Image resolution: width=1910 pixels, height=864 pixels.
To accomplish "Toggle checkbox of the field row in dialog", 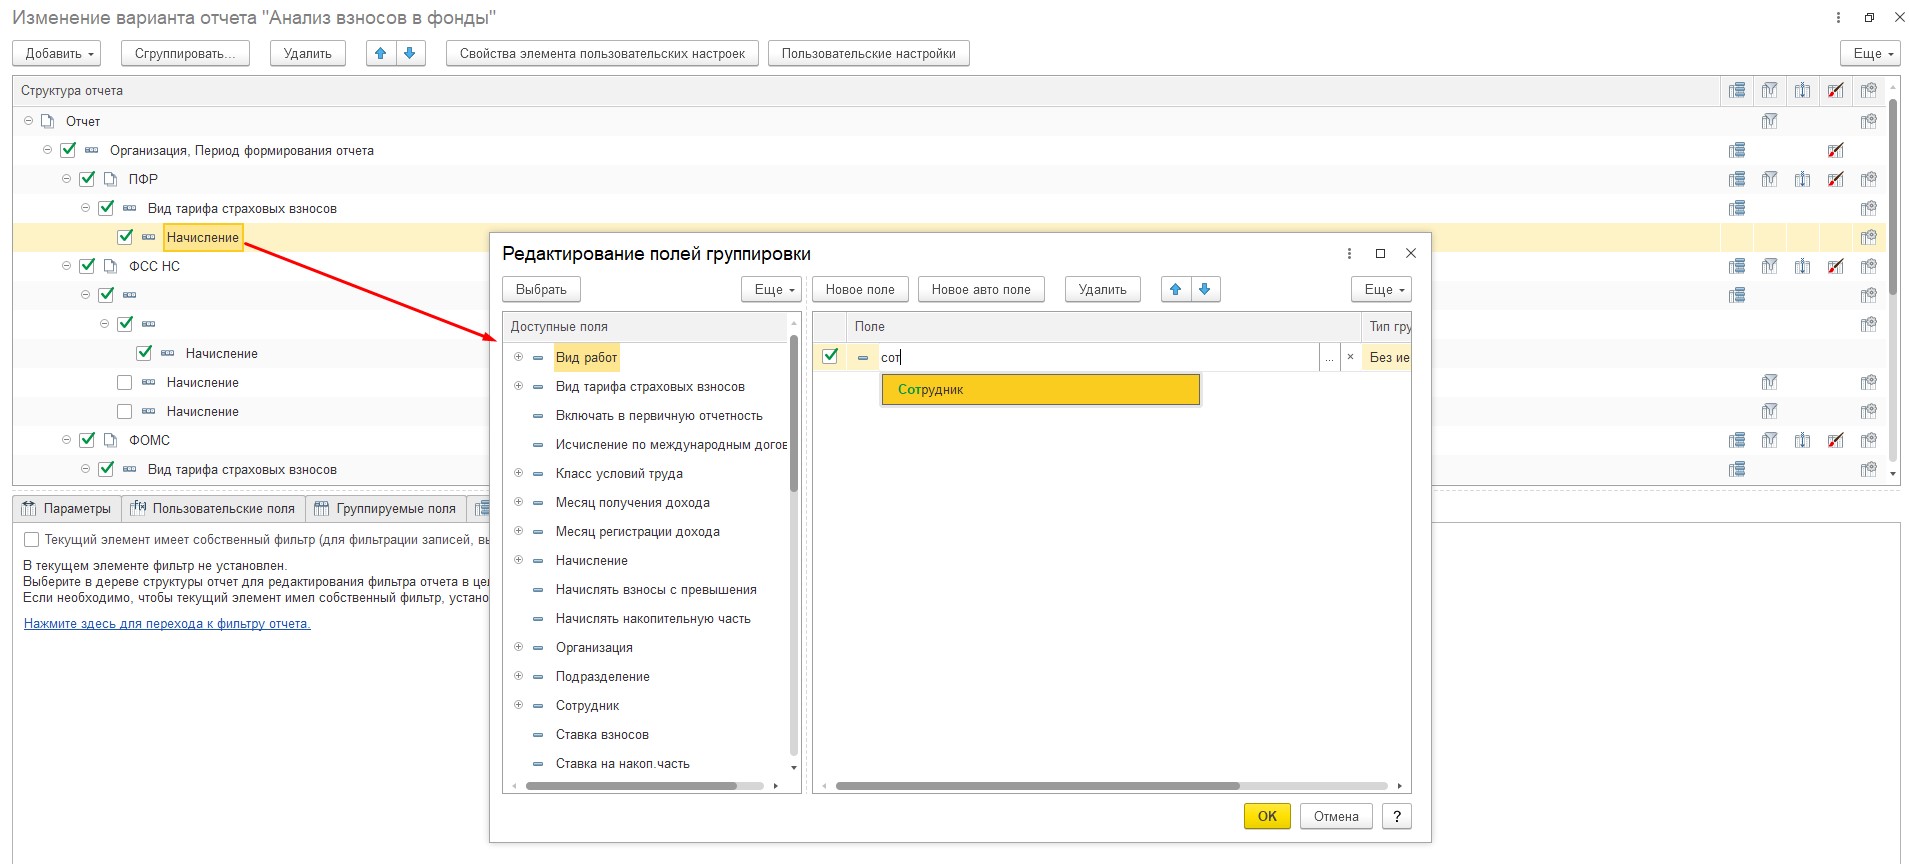I will click(830, 356).
